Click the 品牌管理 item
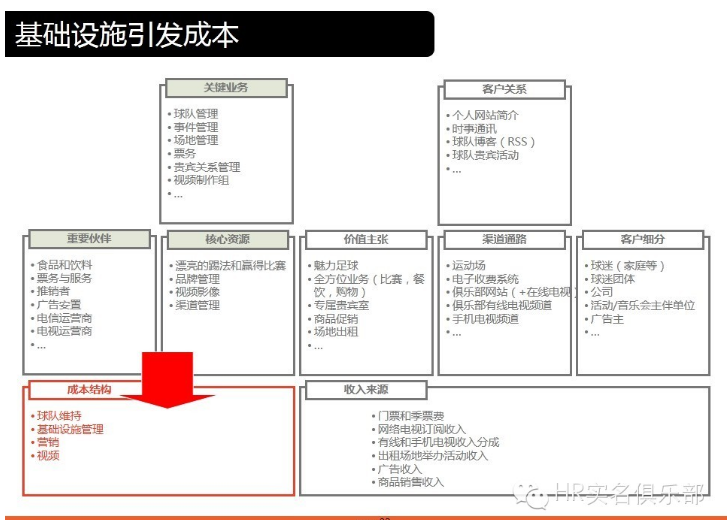Image resolution: width=727 pixels, height=520 pixels. coord(197,279)
